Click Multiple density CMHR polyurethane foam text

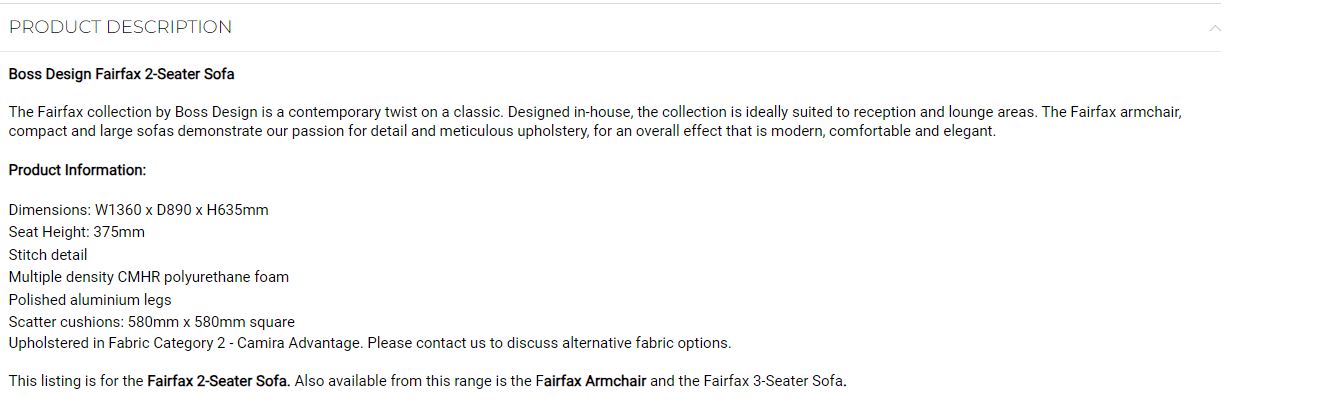[149, 277]
